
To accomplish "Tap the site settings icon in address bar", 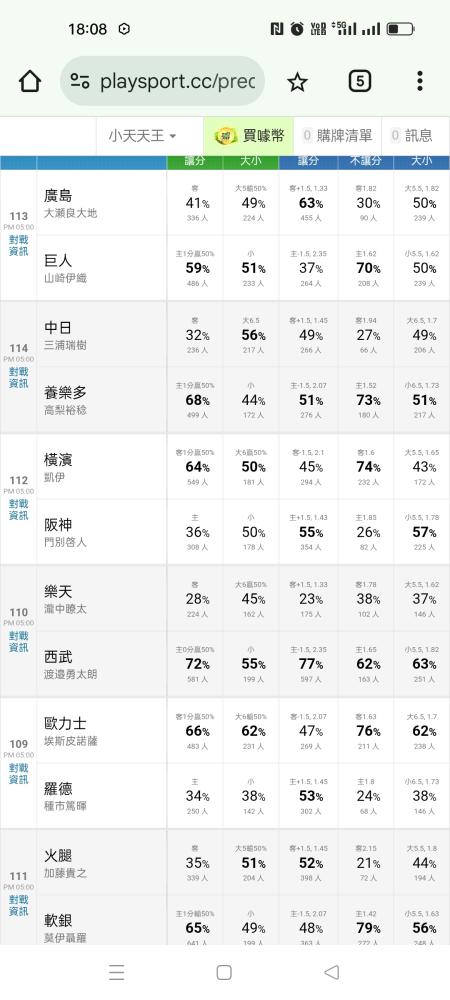I will 80,82.
